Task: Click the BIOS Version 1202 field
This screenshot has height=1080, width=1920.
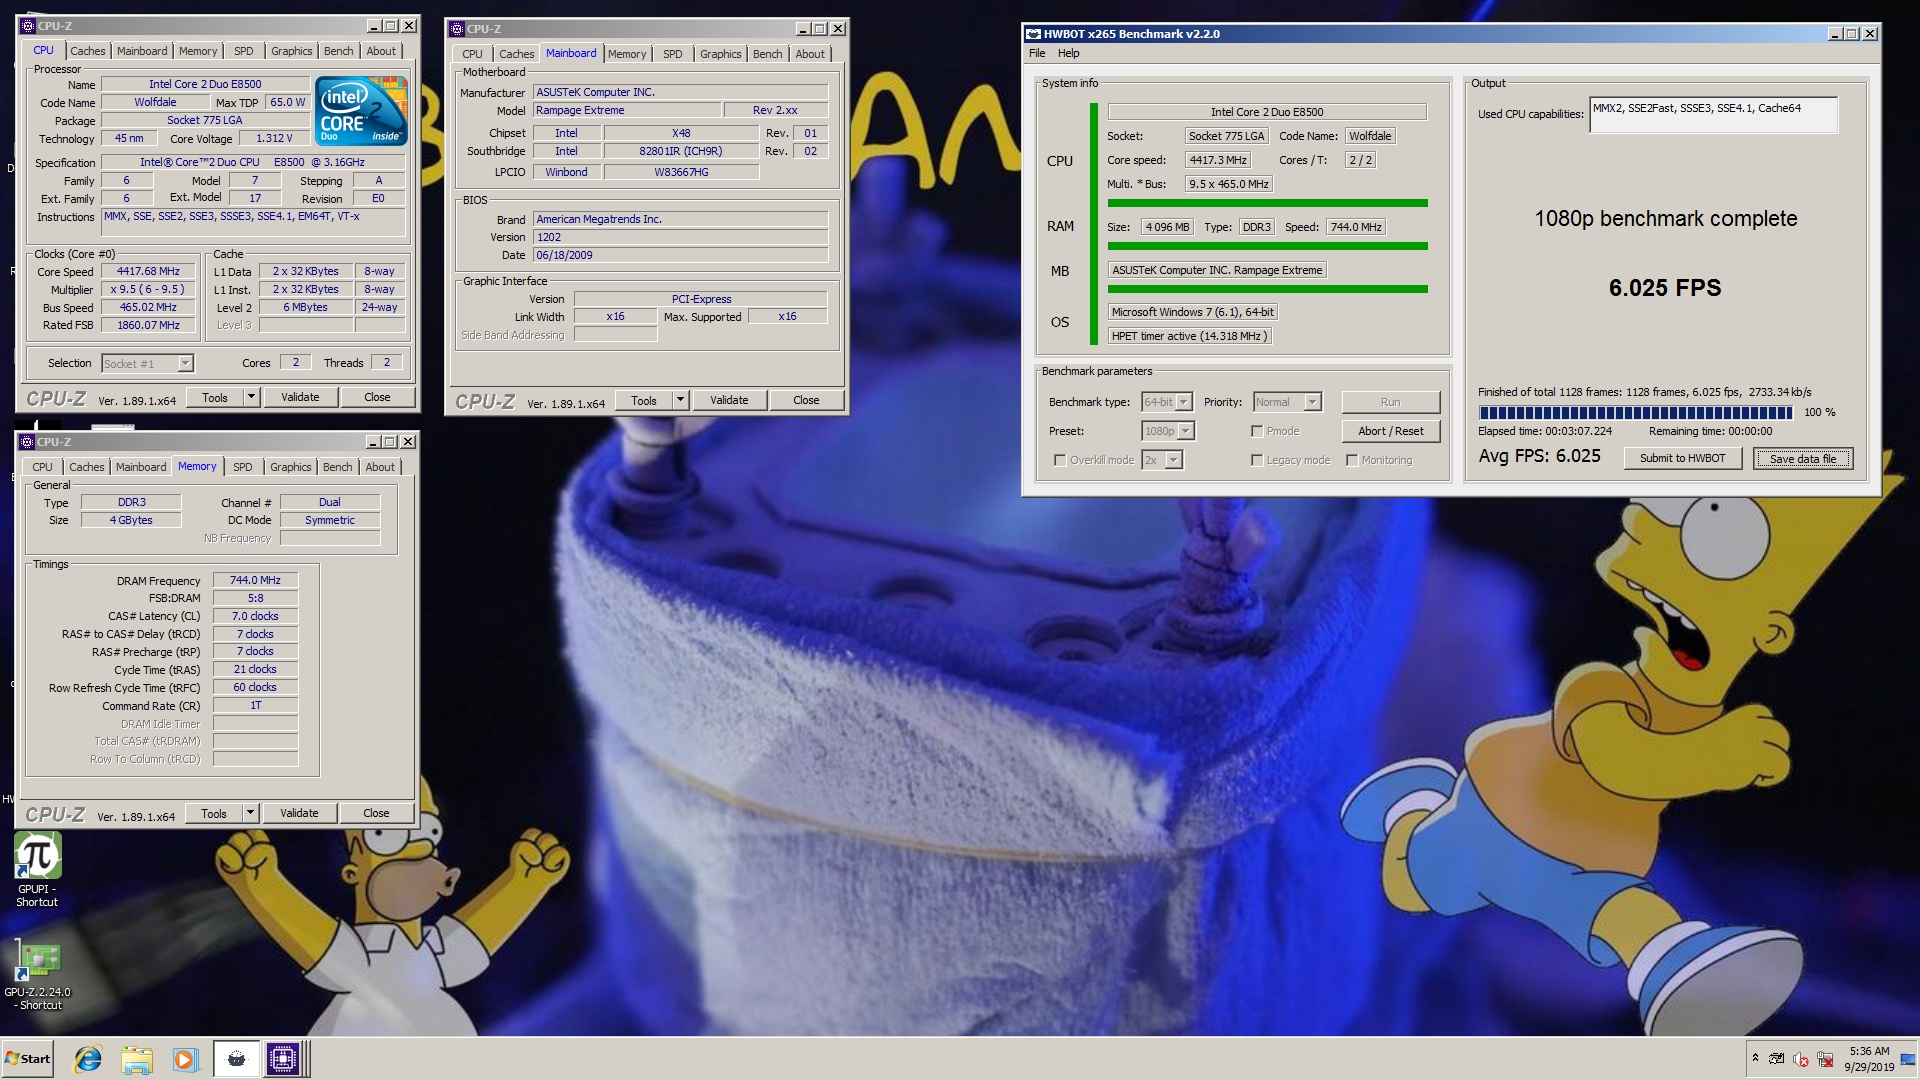Action: (x=681, y=237)
